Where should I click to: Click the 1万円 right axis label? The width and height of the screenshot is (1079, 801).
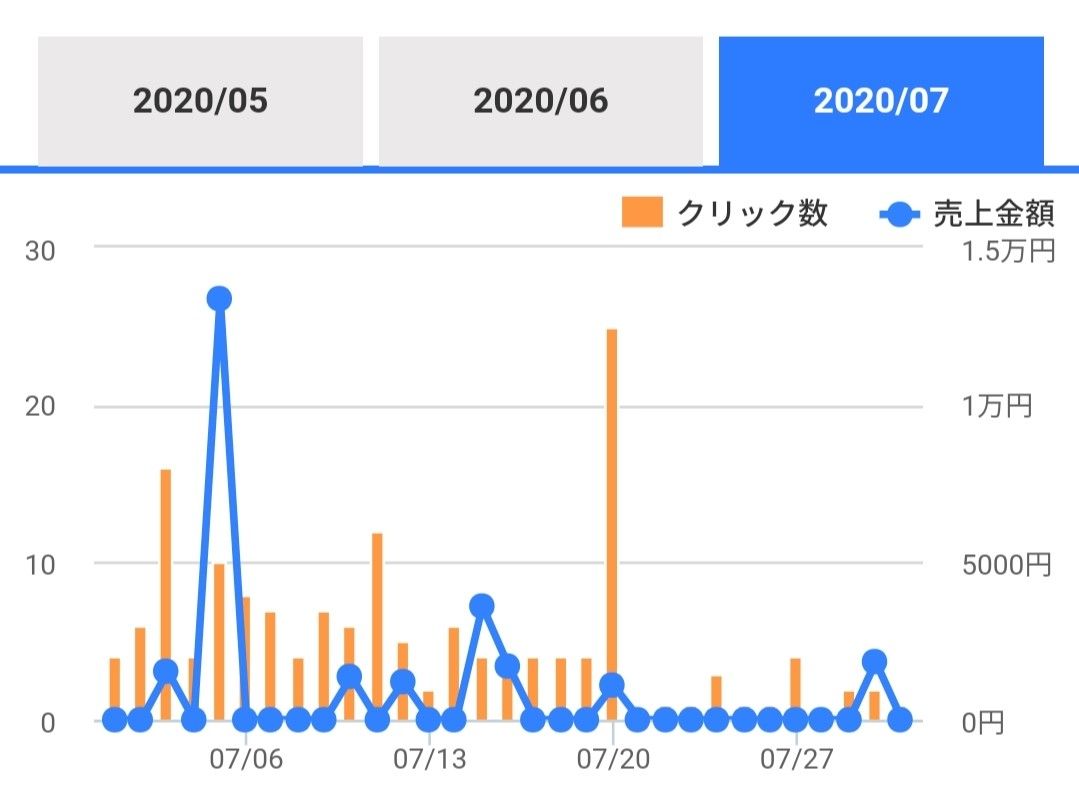click(x=996, y=406)
